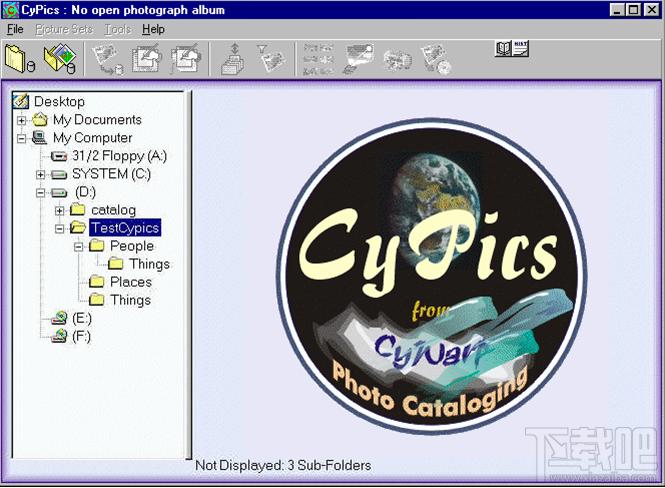
Task: Select the highlighted TestCypics folder
Action: [125, 228]
